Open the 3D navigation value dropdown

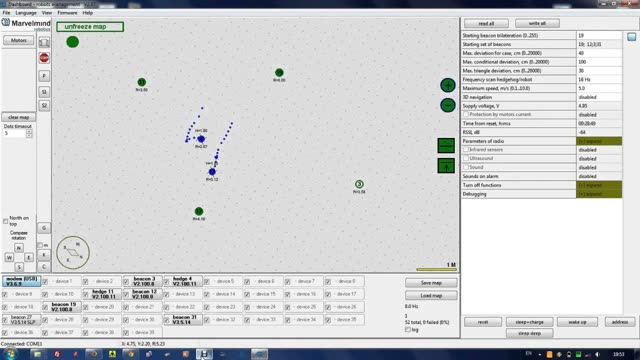click(599, 97)
